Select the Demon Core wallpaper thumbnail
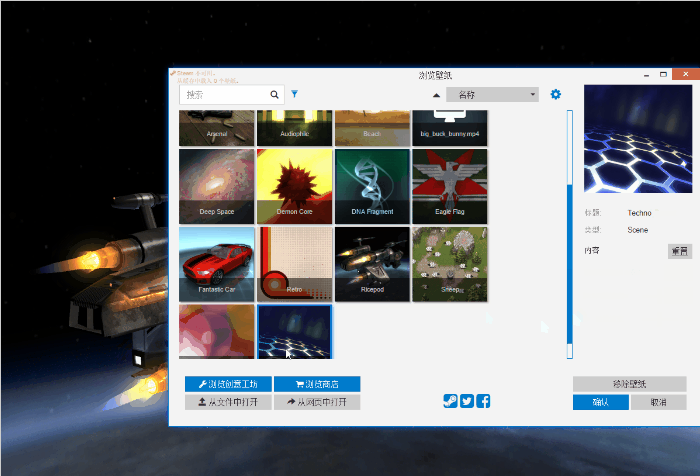700x476 pixels. 295,186
